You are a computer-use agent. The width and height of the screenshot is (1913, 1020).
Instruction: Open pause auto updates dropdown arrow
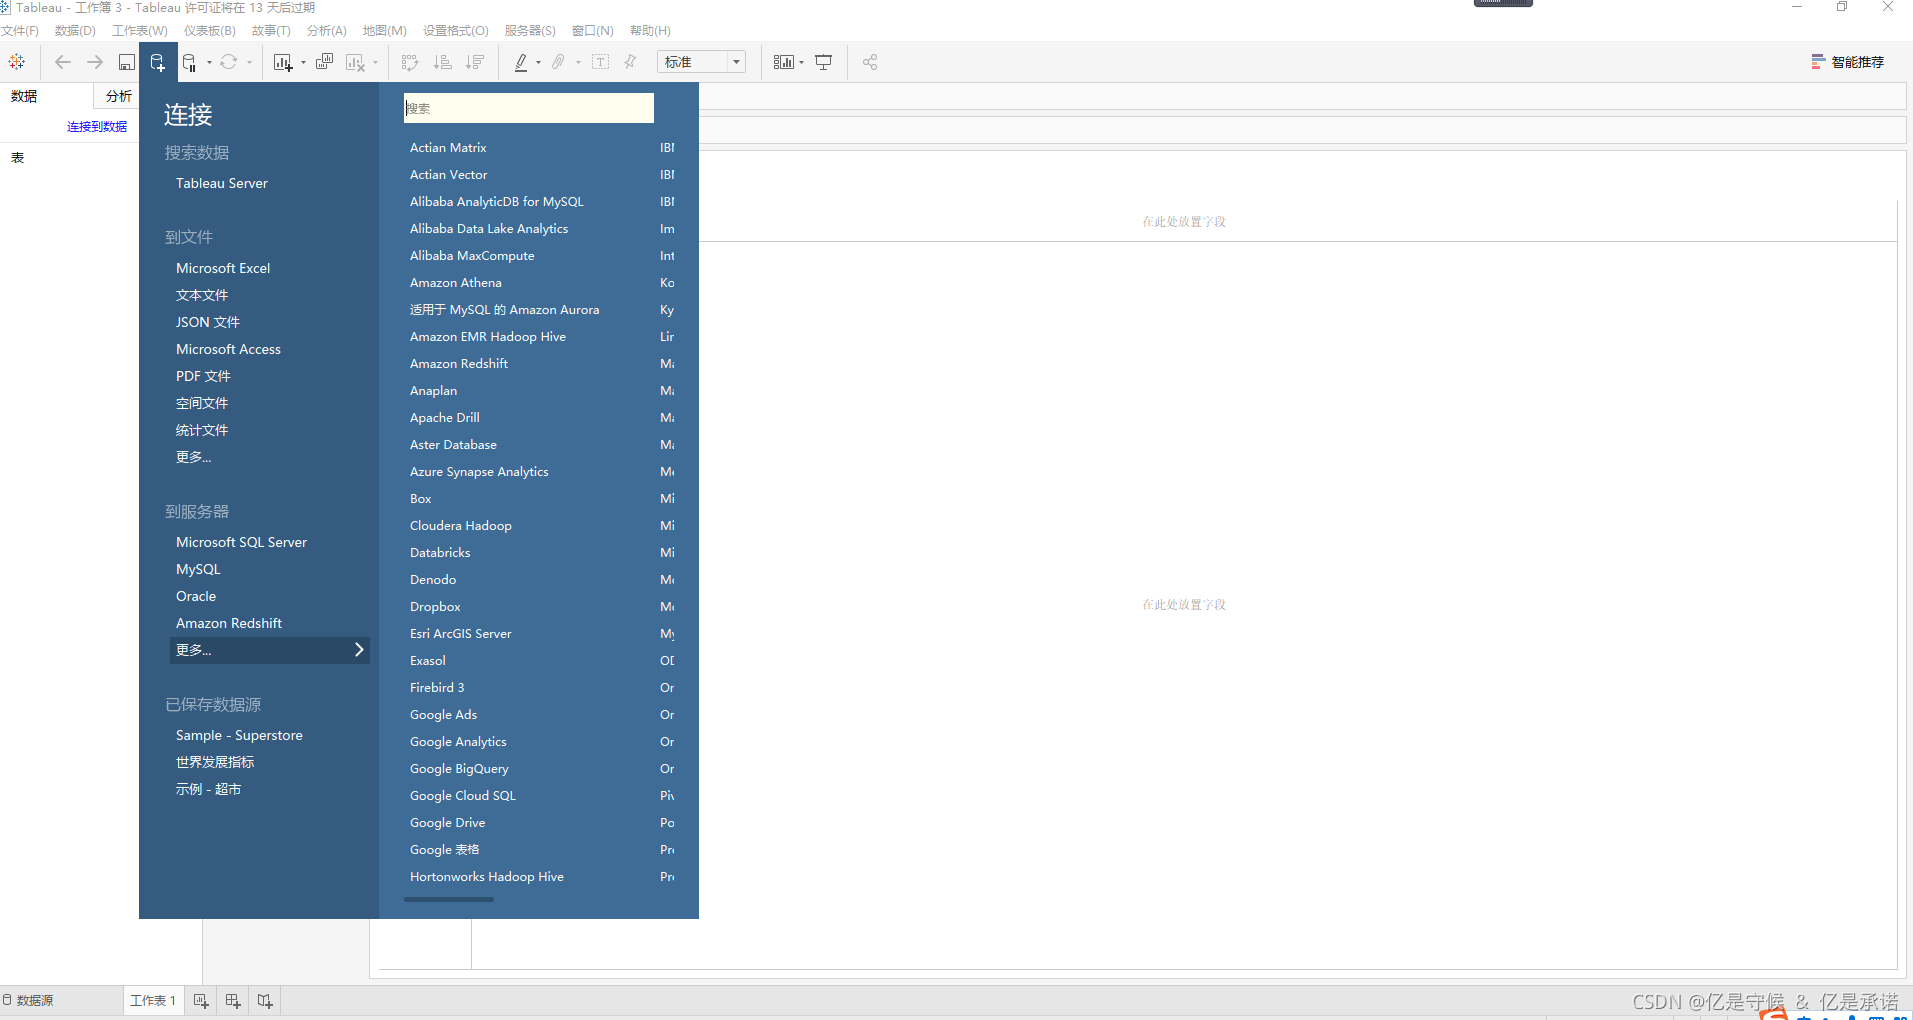coord(209,62)
